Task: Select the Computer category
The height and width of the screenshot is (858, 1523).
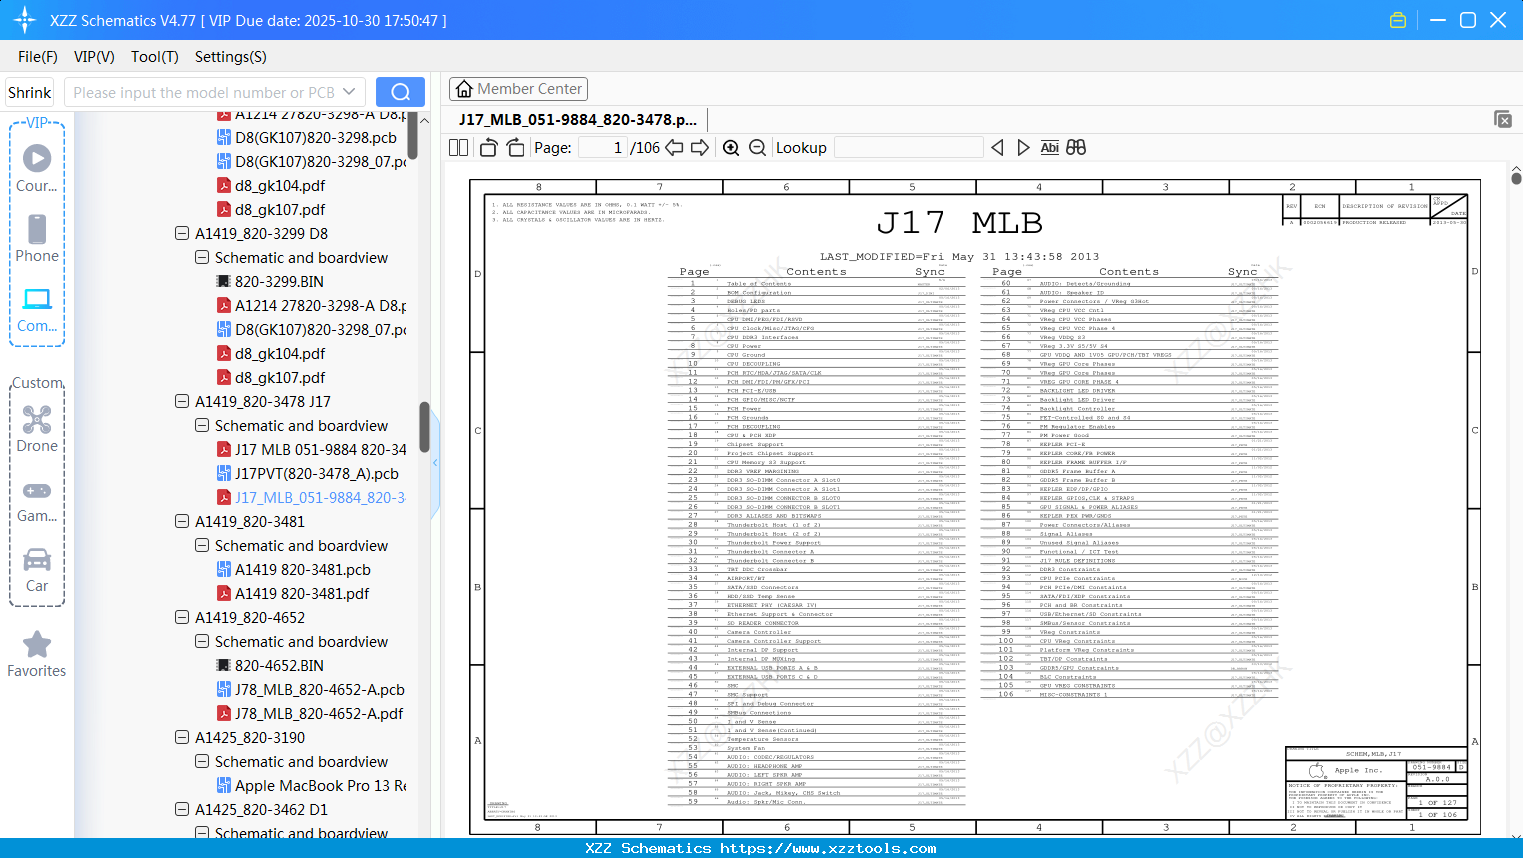Action: coord(37,309)
